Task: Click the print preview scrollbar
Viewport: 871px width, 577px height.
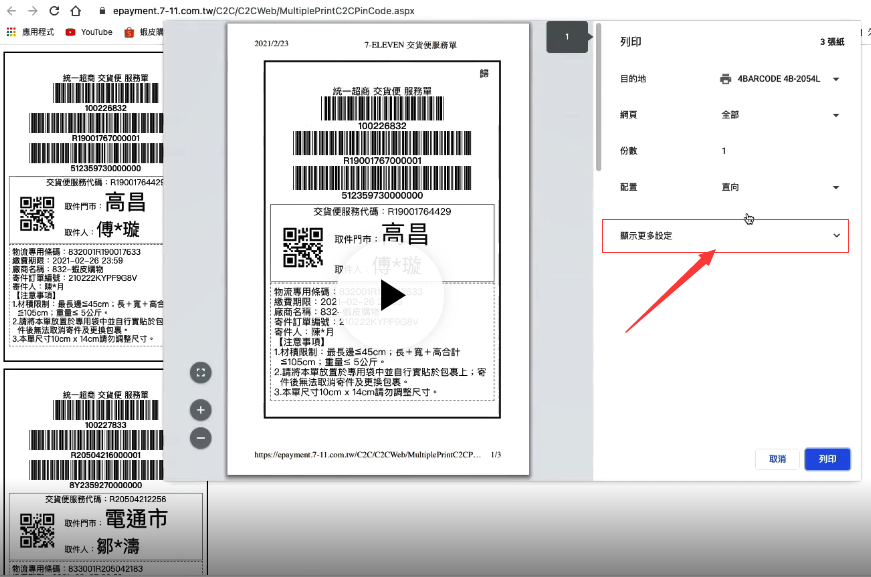Action: [598, 97]
